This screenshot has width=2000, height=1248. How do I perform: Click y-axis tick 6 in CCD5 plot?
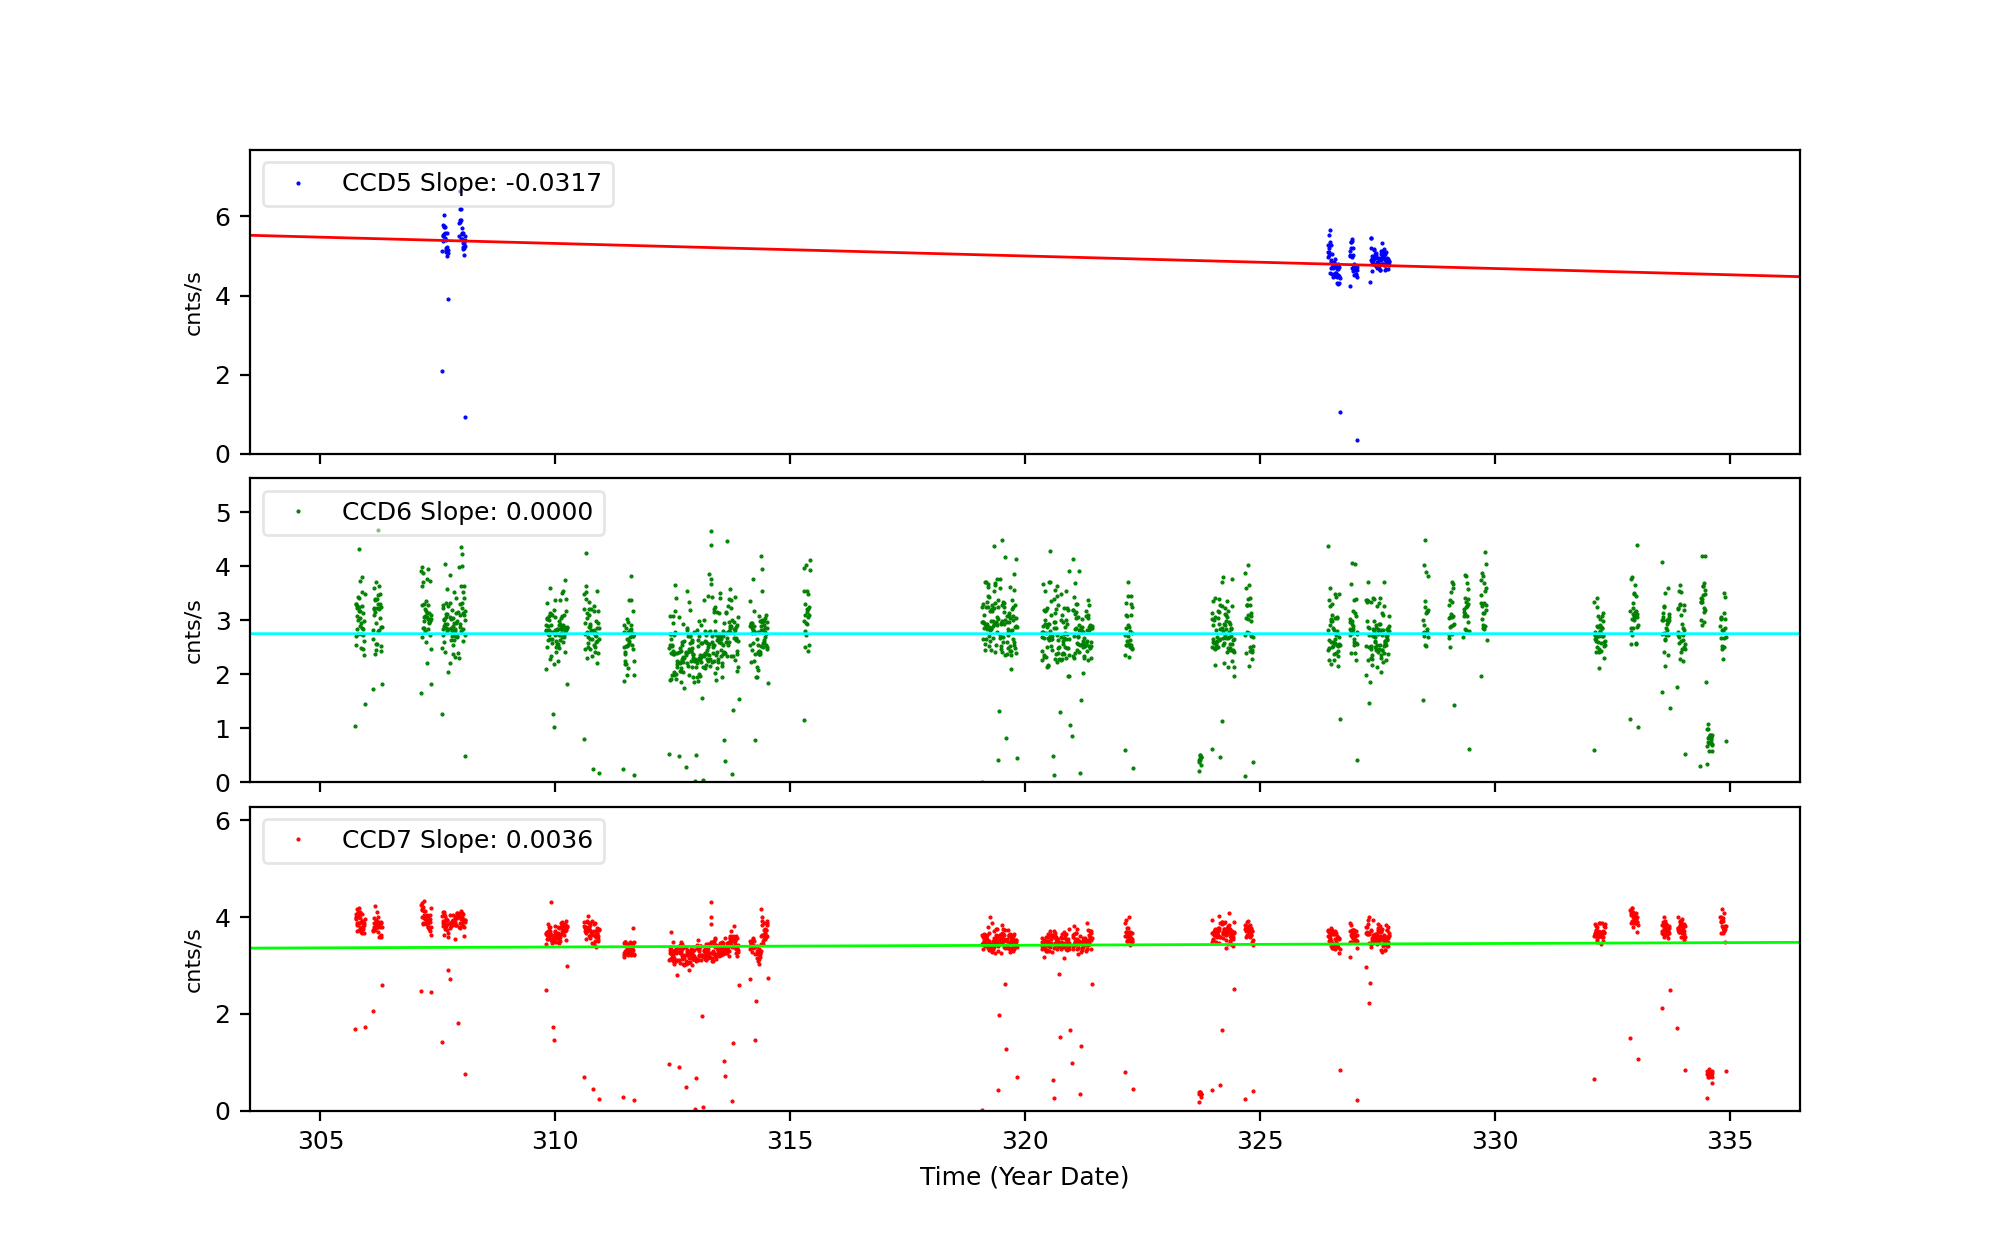(x=223, y=218)
